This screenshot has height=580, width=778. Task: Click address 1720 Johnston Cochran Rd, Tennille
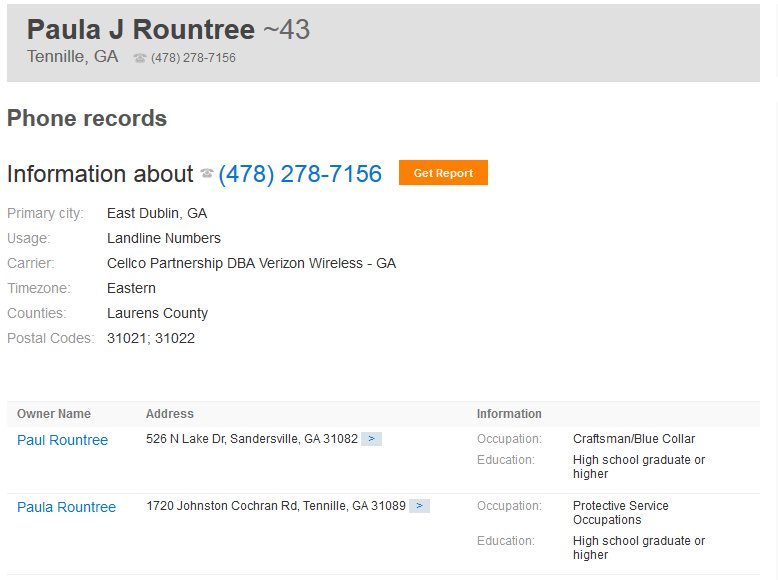[276, 506]
